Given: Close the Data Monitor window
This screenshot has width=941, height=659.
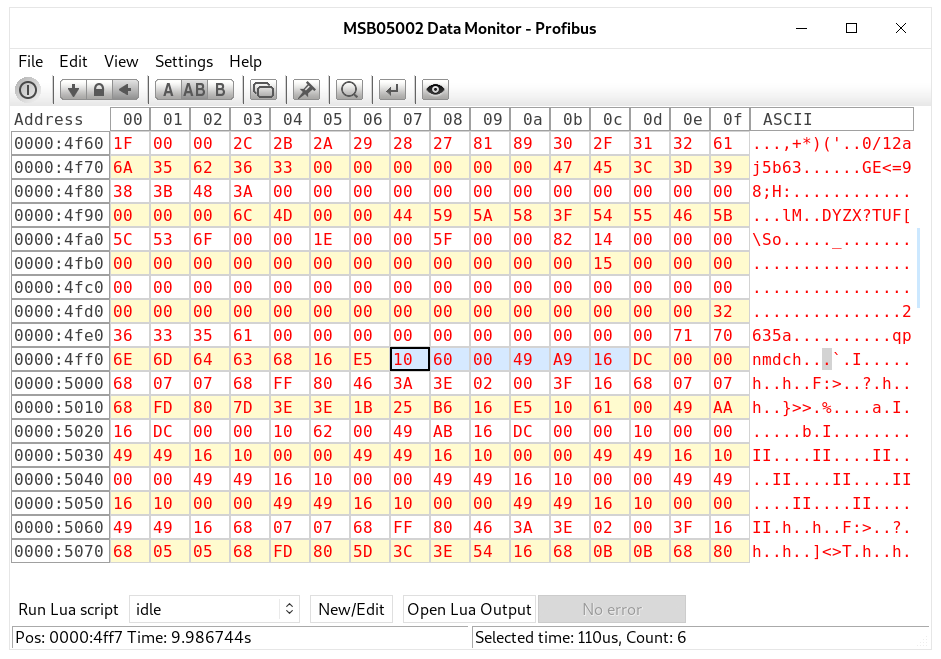Looking at the screenshot, I should (x=901, y=28).
